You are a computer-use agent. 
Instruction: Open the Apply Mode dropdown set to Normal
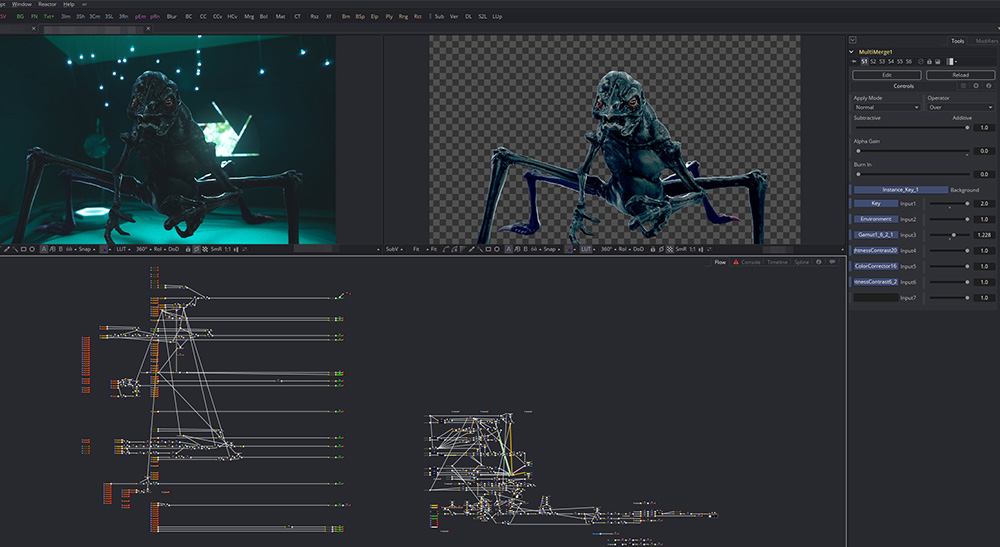886,107
